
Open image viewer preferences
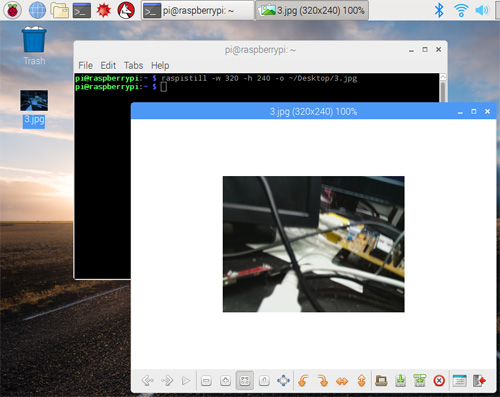click(x=459, y=380)
